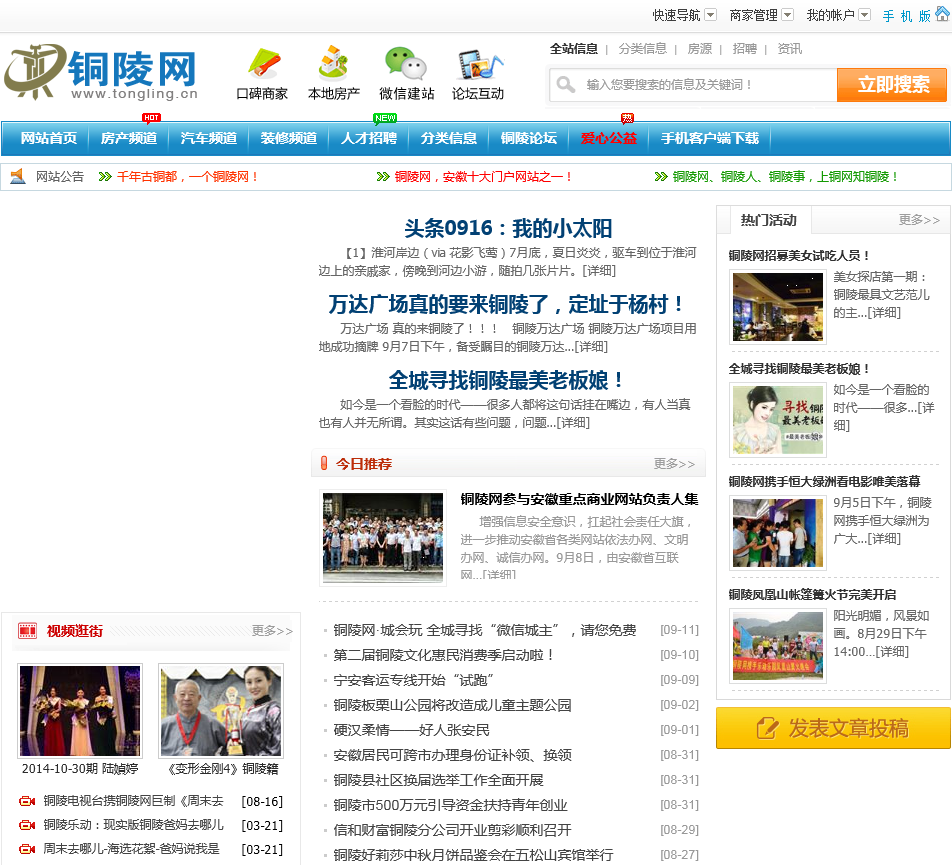Open the 微信建站 WeChat icon
Viewport: 952px width, 865px height.
click(406, 63)
